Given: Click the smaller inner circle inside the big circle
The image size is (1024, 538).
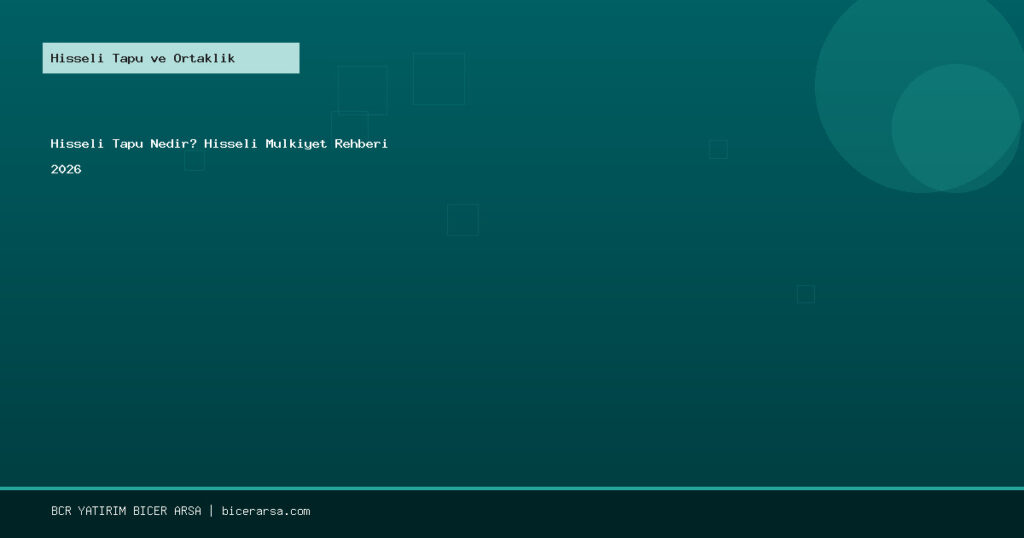Looking at the screenshot, I should [955, 128].
